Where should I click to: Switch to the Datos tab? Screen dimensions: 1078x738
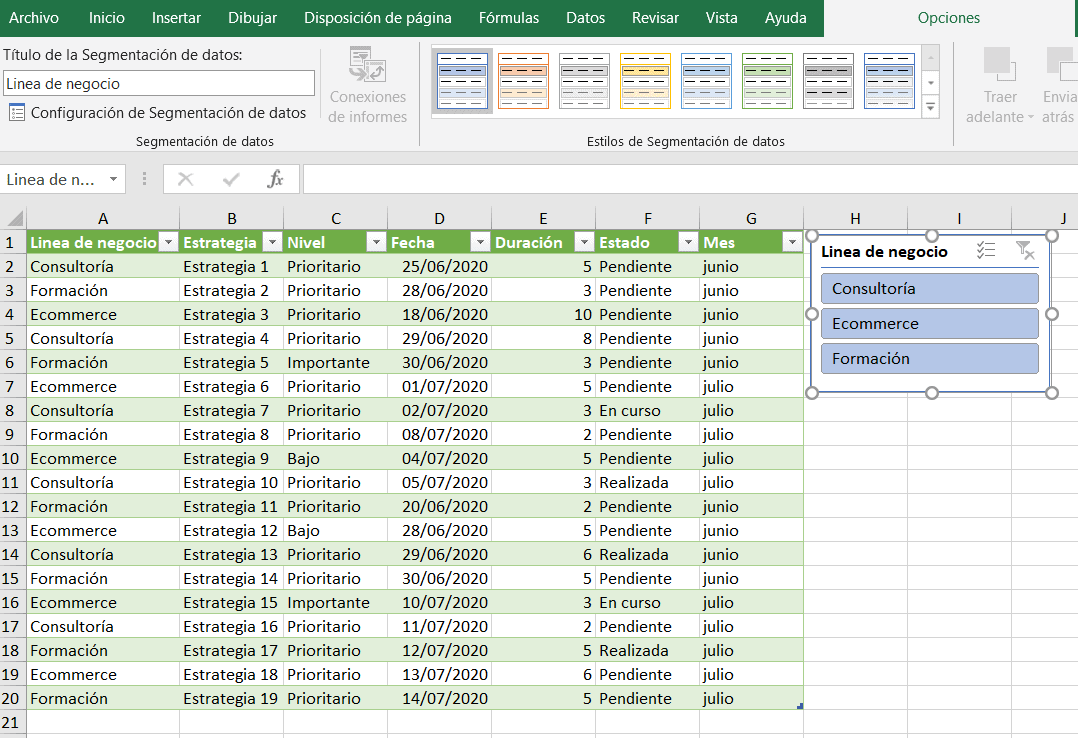[x=585, y=18]
